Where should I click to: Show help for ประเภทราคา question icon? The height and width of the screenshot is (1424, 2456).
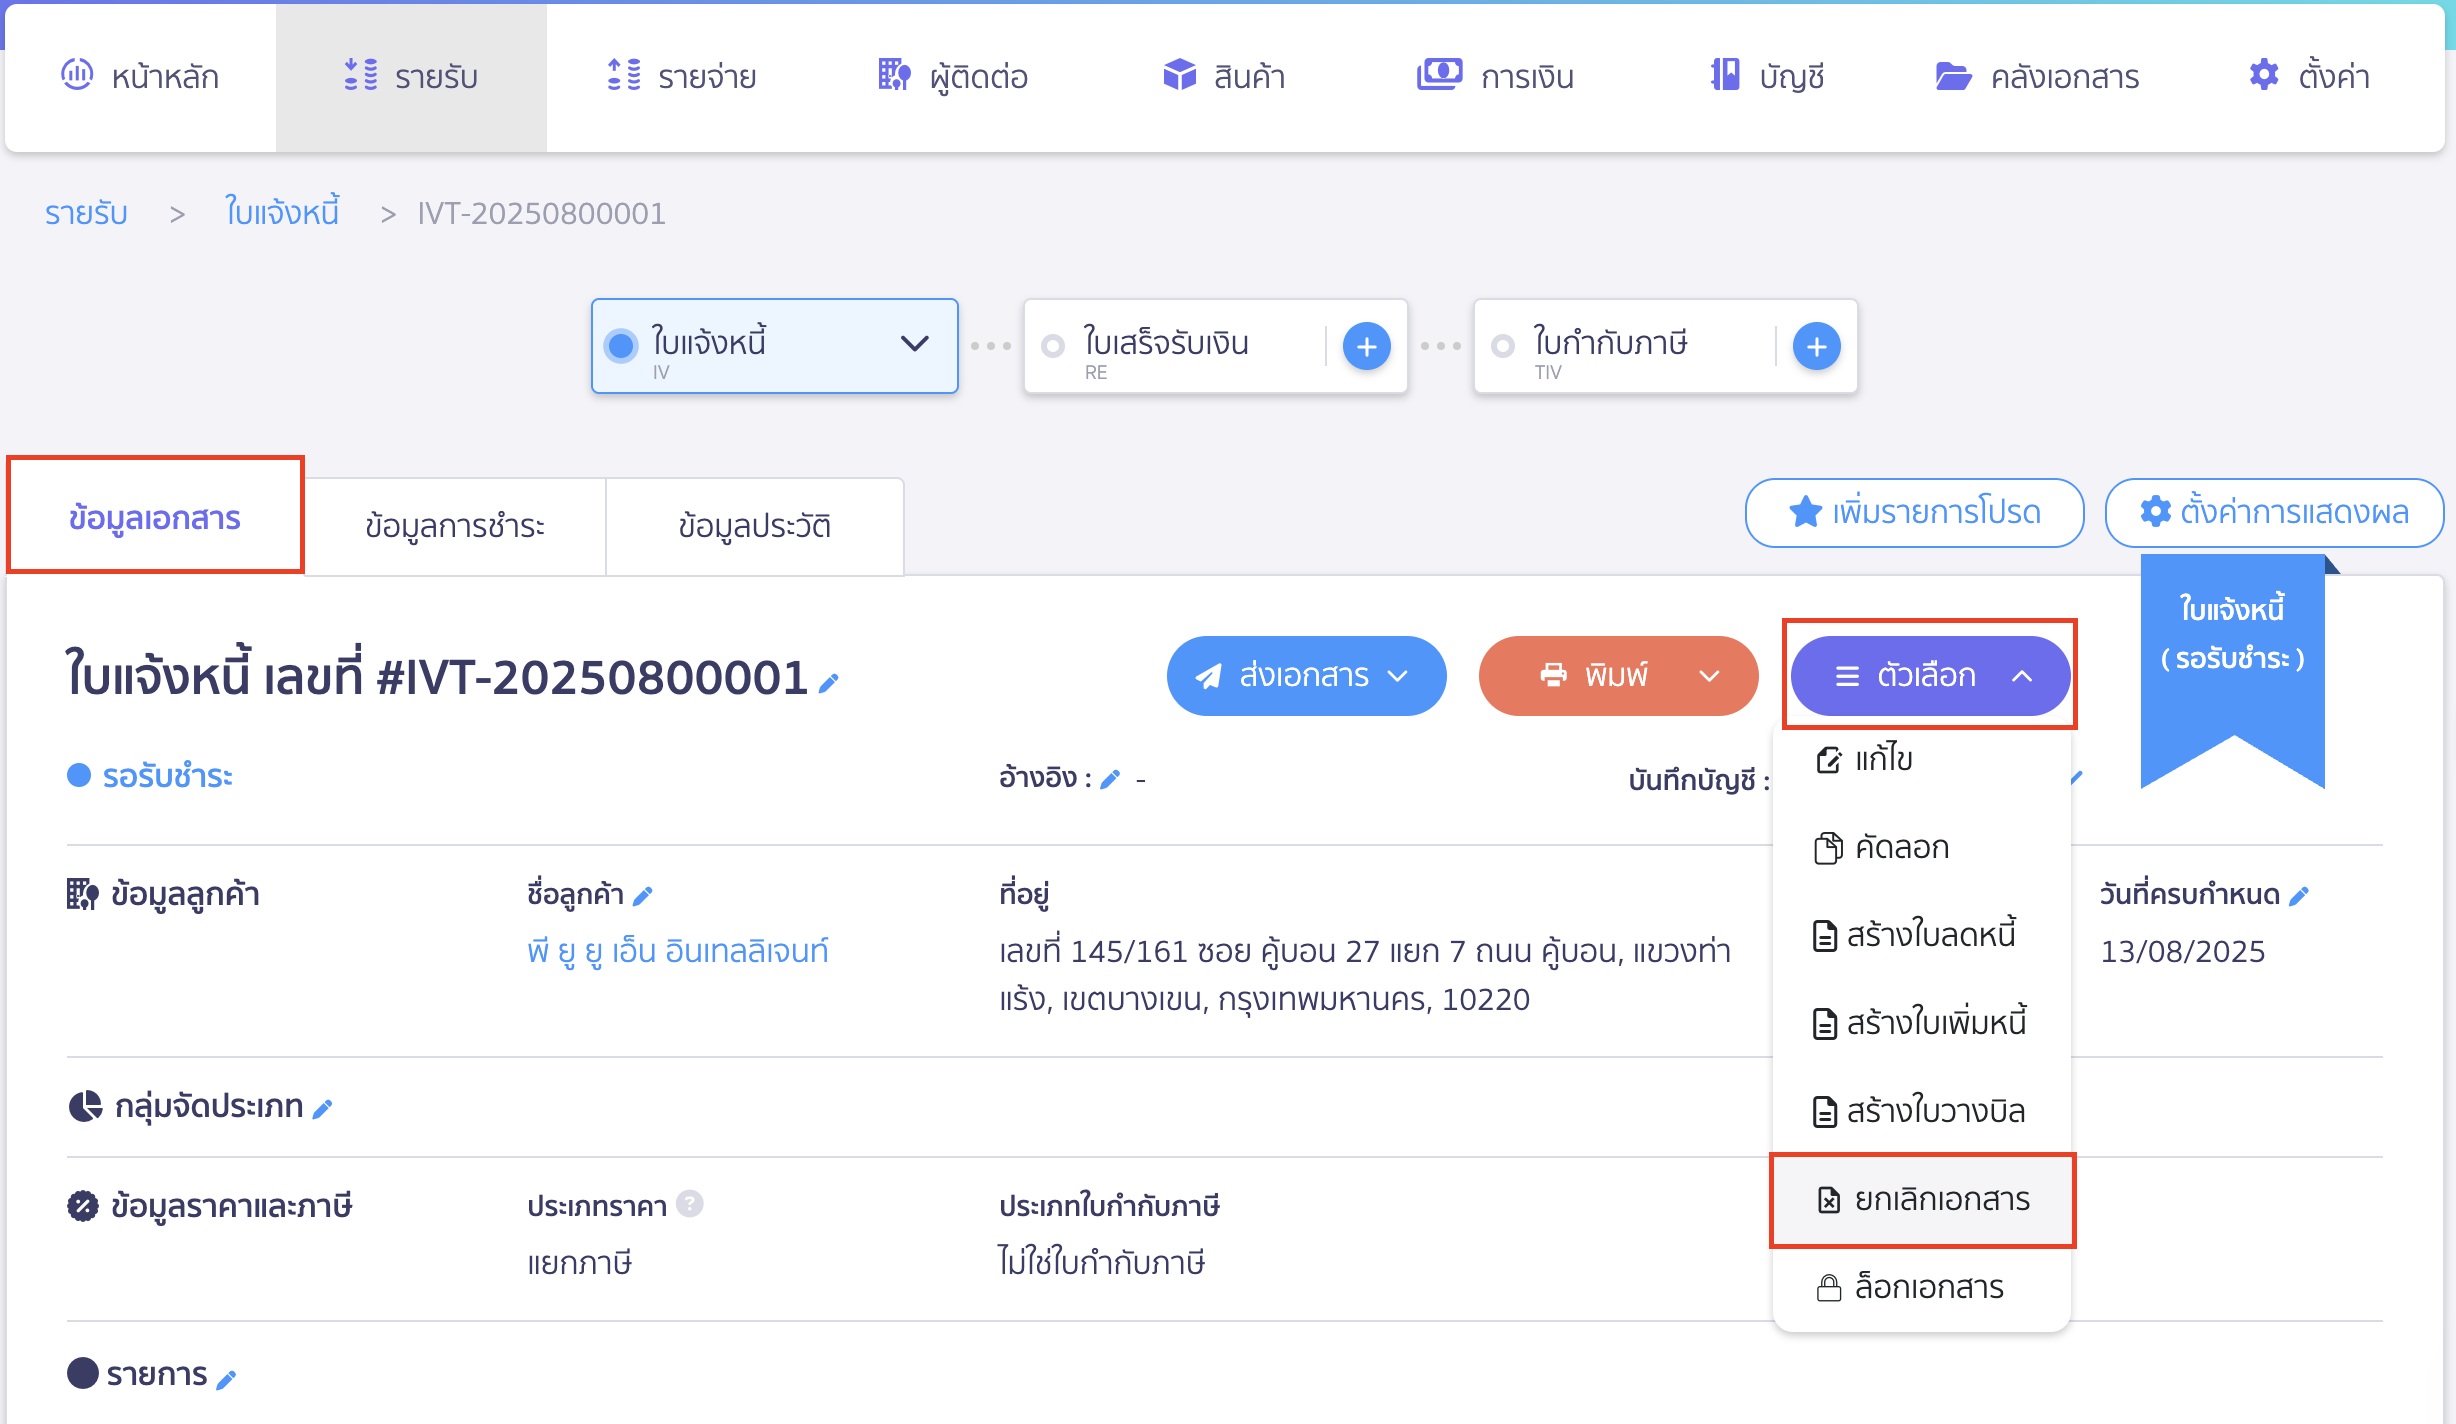pos(690,1203)
